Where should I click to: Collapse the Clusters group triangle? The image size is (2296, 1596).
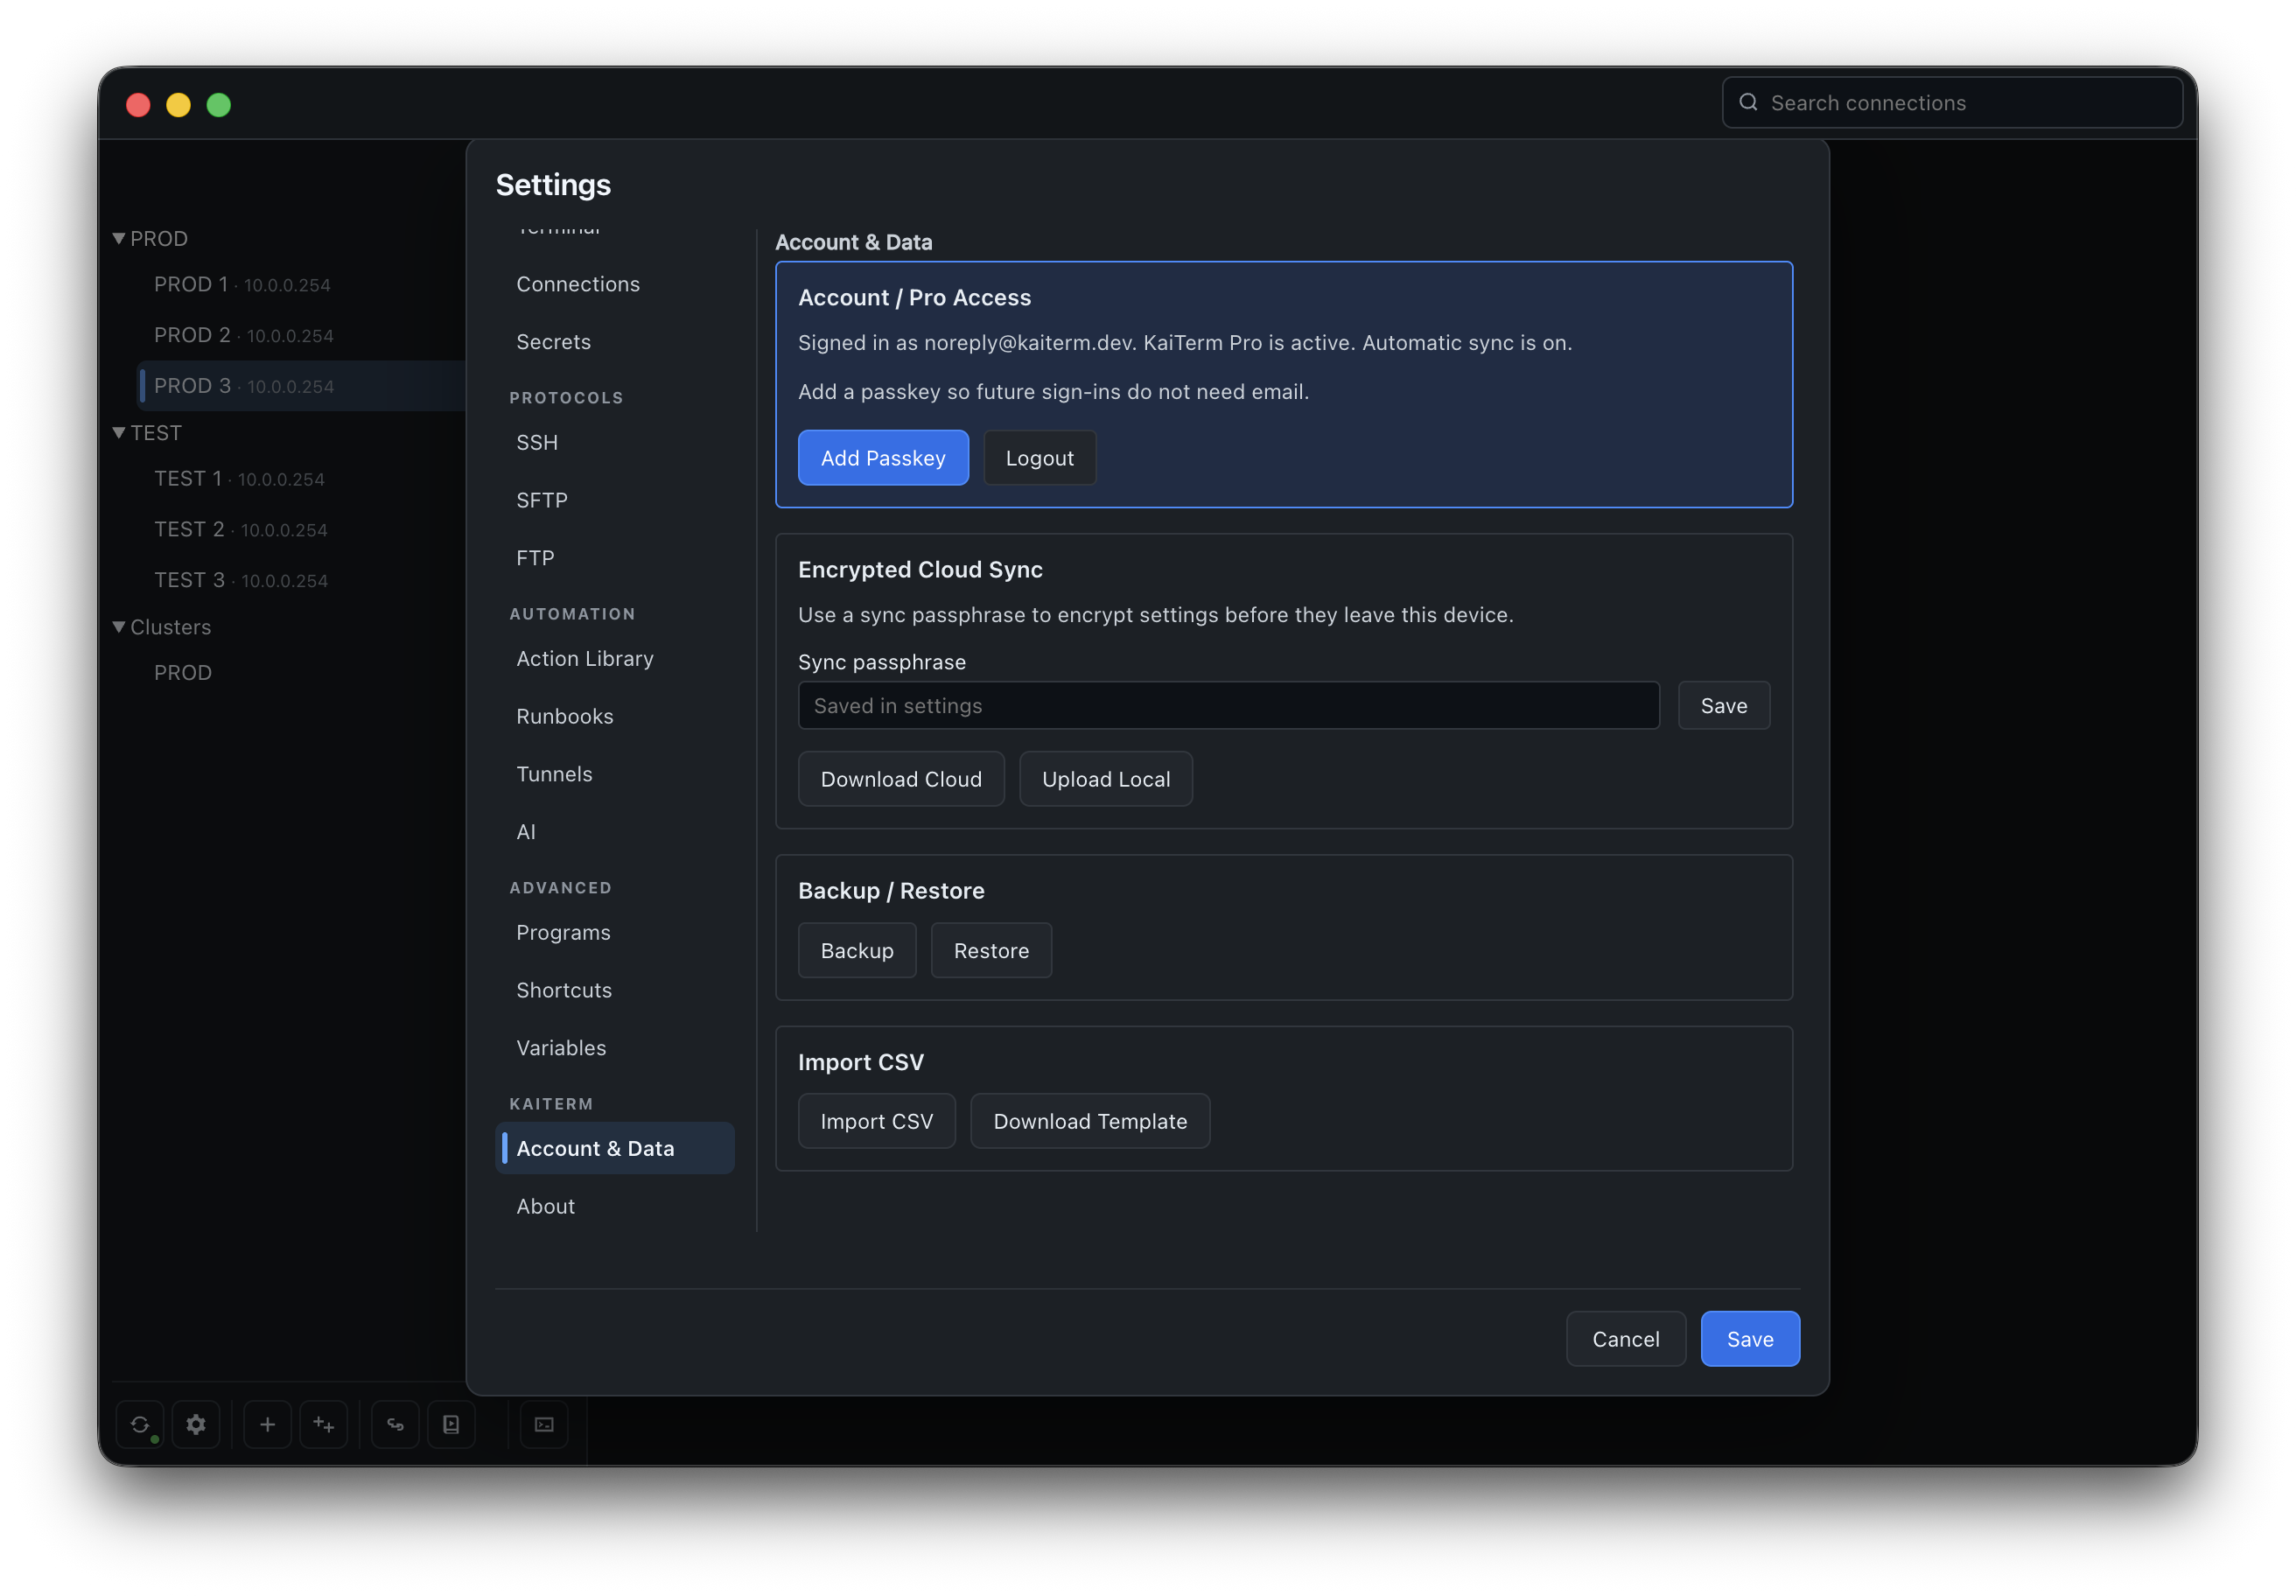point(118,626)
